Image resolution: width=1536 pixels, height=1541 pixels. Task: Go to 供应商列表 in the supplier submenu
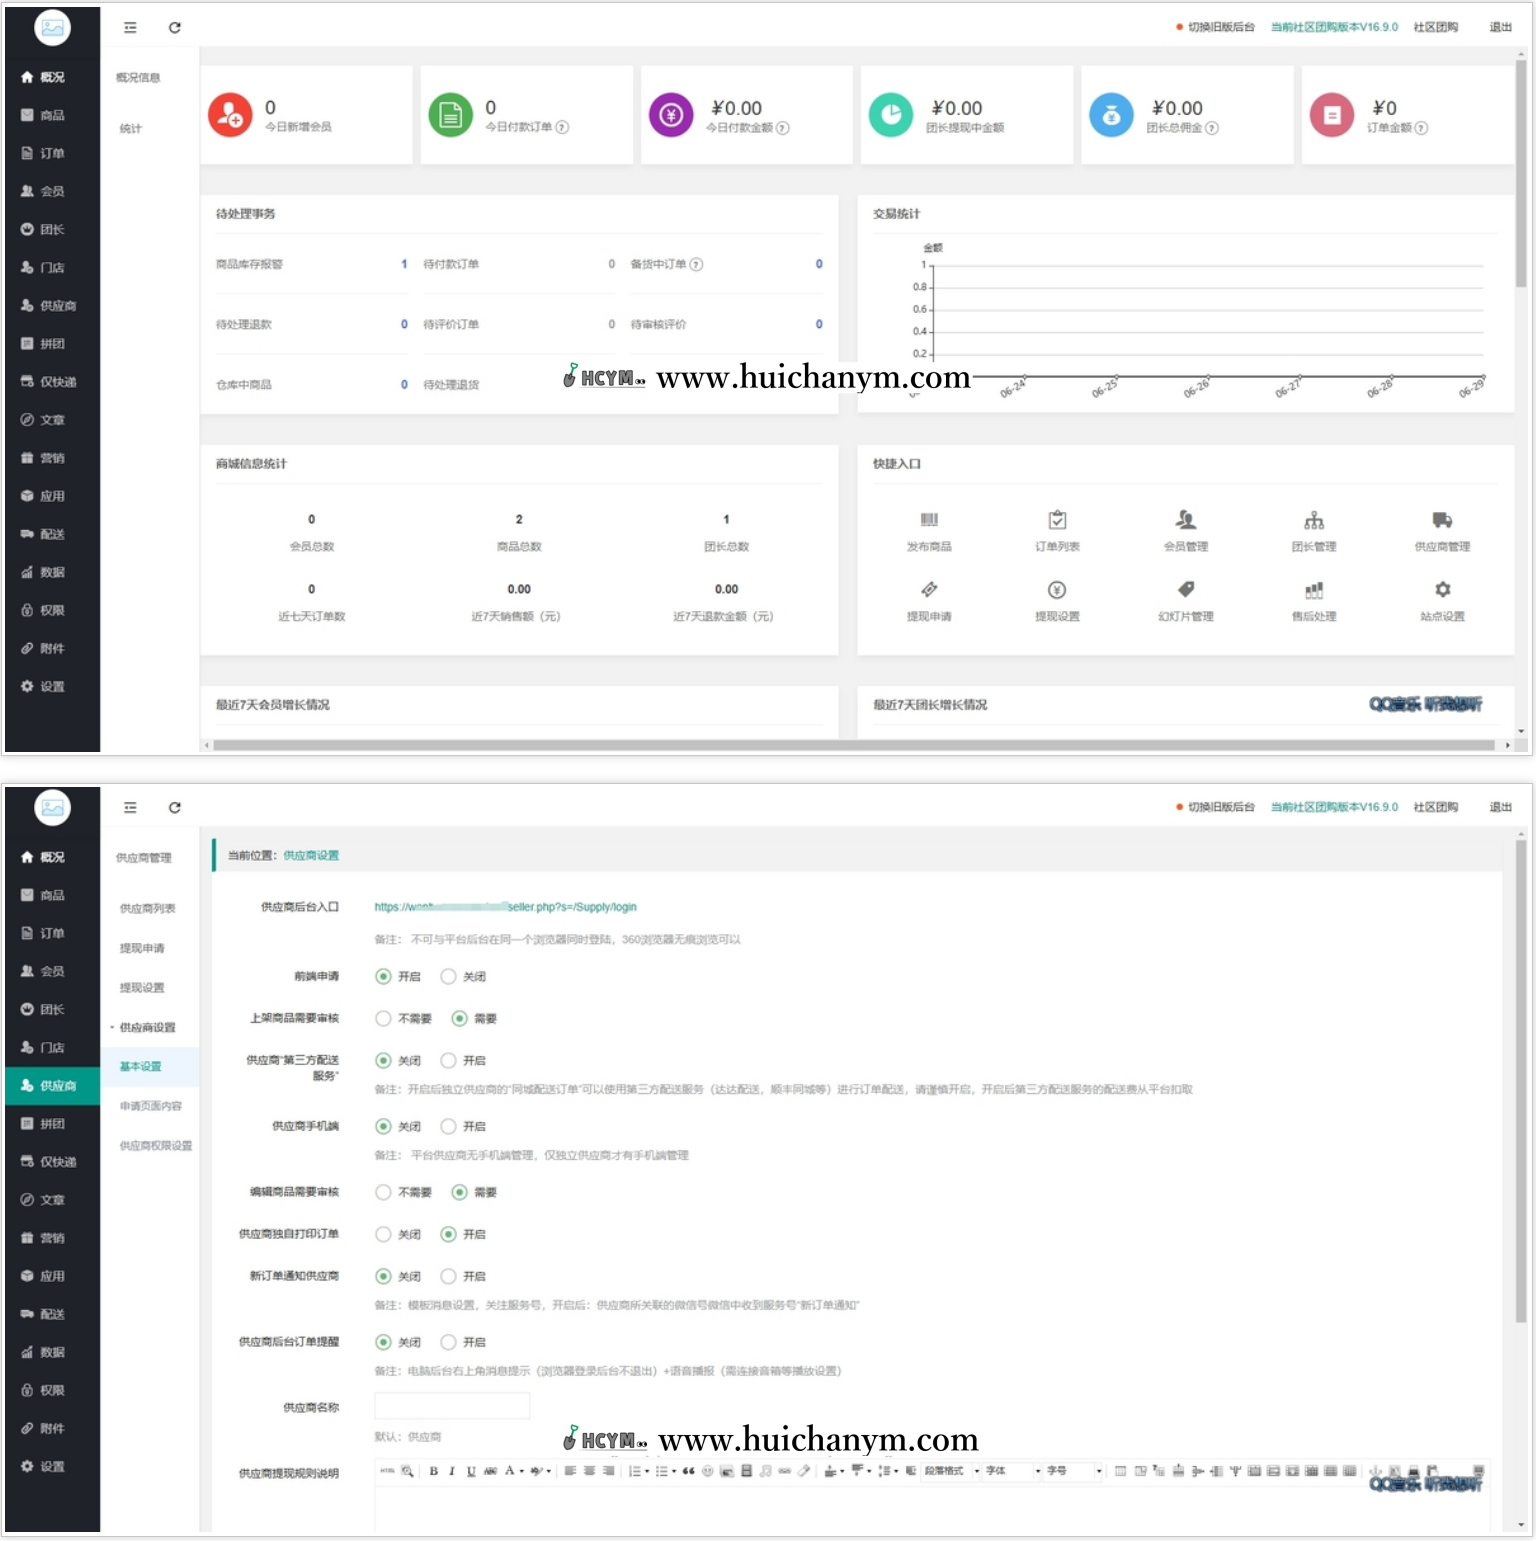(147, 909)
